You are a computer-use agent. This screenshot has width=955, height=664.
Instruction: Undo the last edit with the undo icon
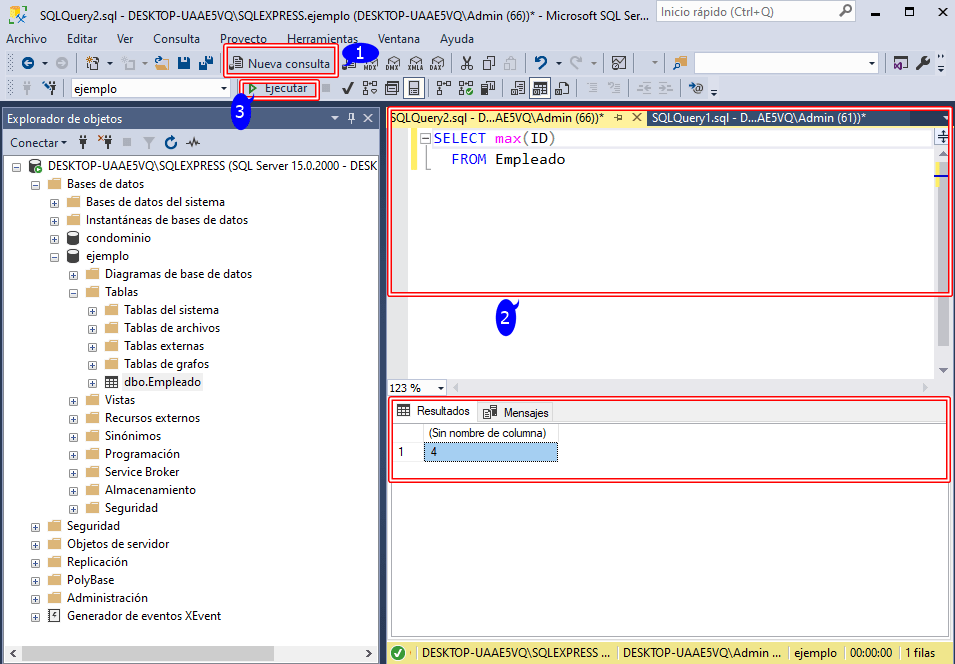click(540, 62)
